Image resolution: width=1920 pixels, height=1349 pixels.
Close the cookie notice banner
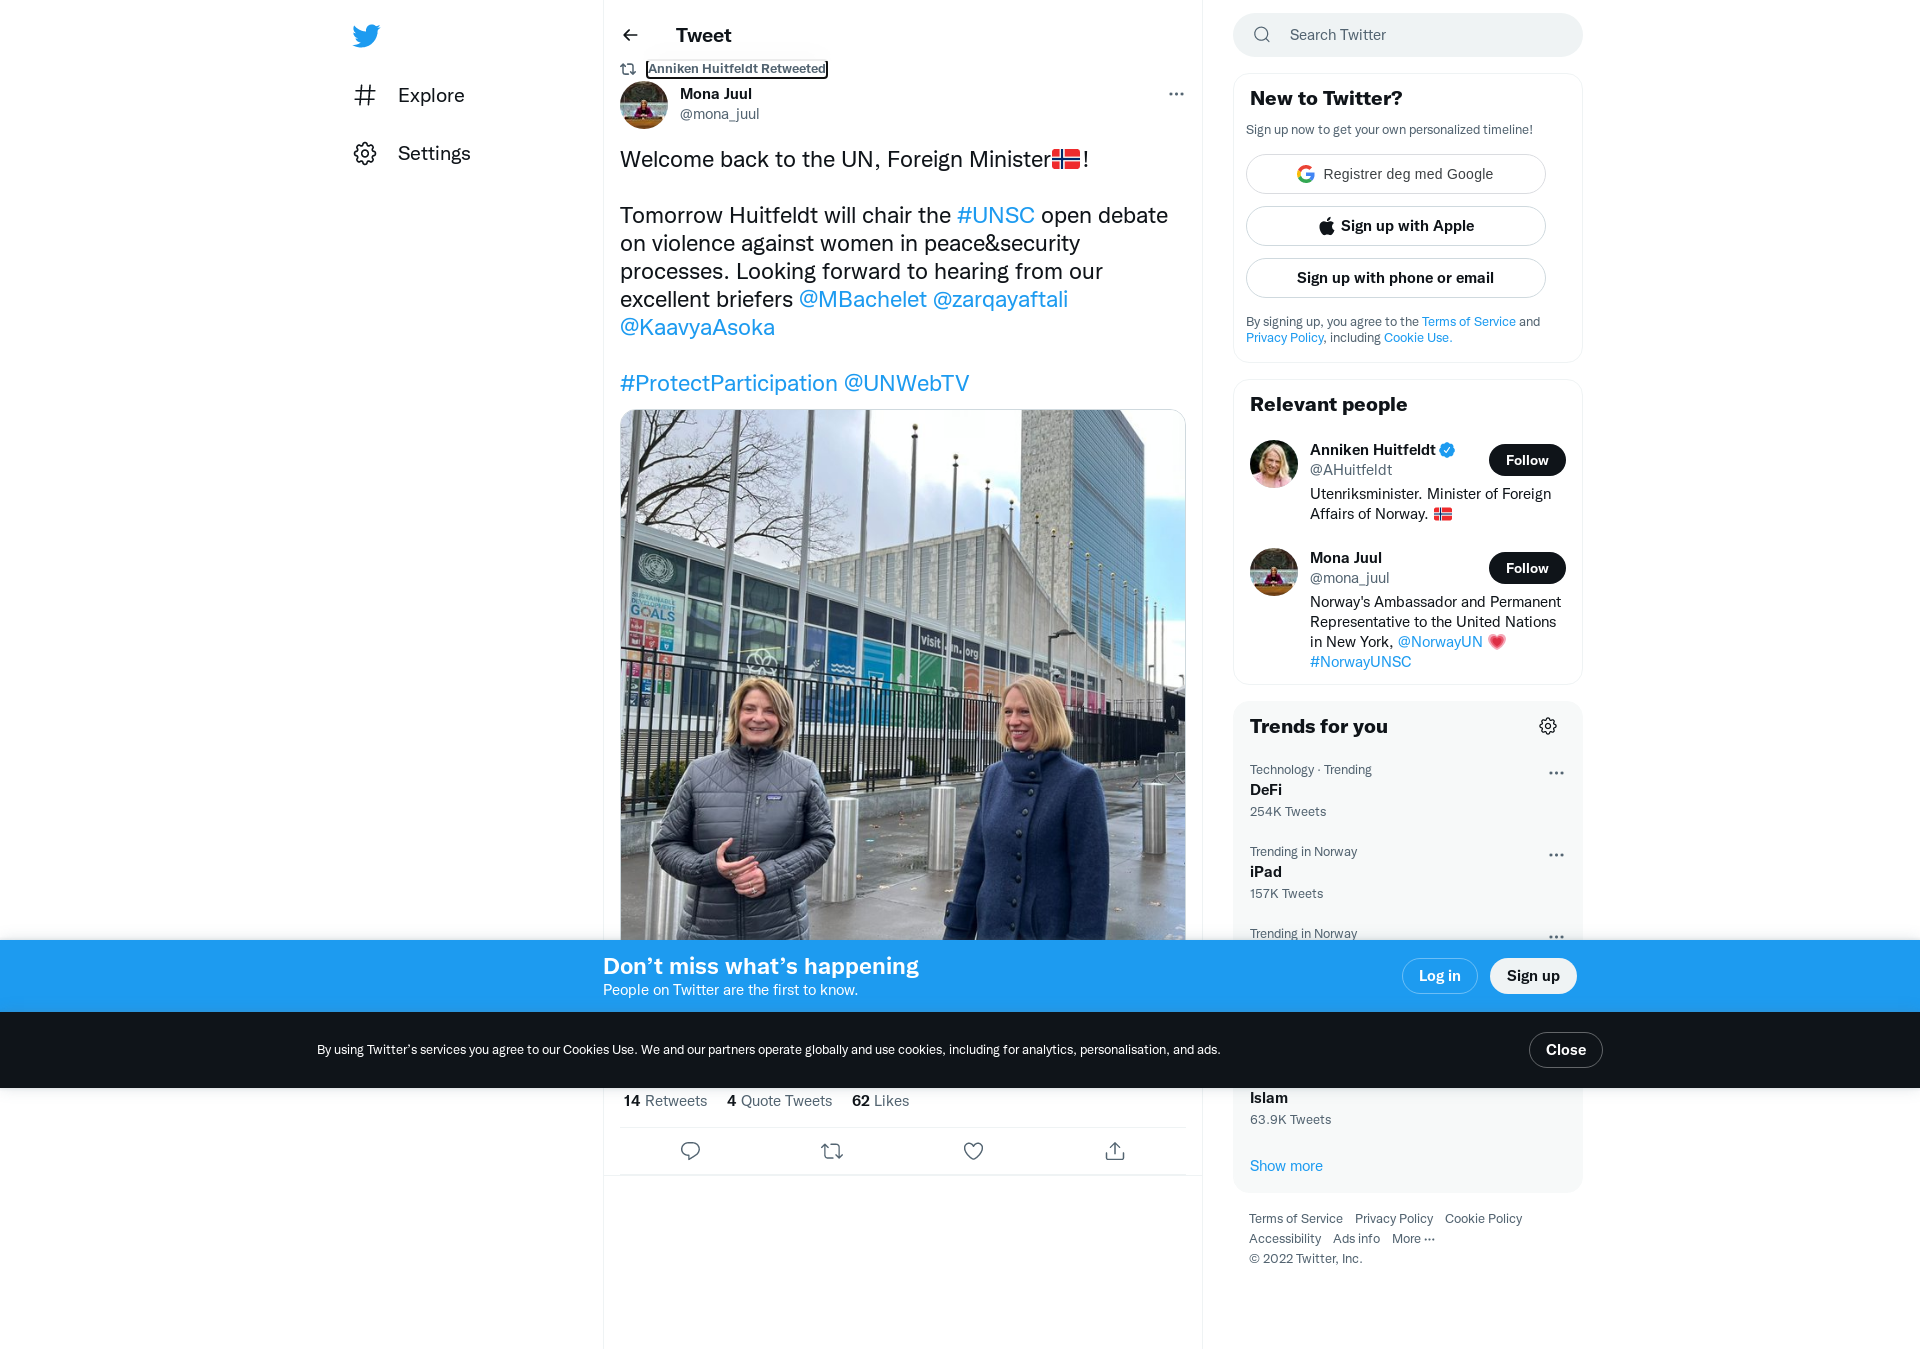tap(1566, 1050)
